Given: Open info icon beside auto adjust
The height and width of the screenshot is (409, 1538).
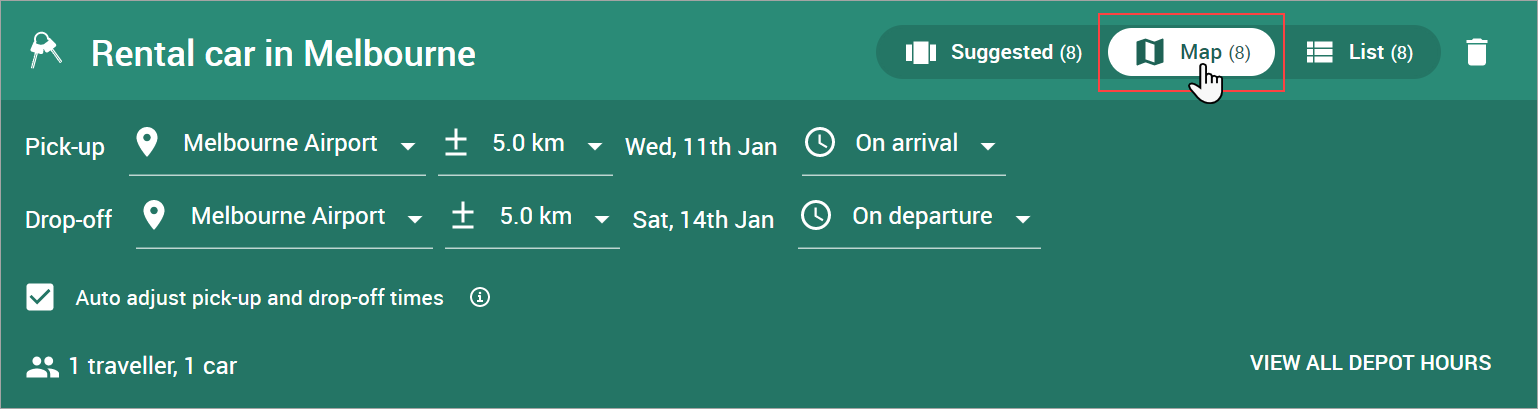Looking at the screenshot, I should 481,297.
